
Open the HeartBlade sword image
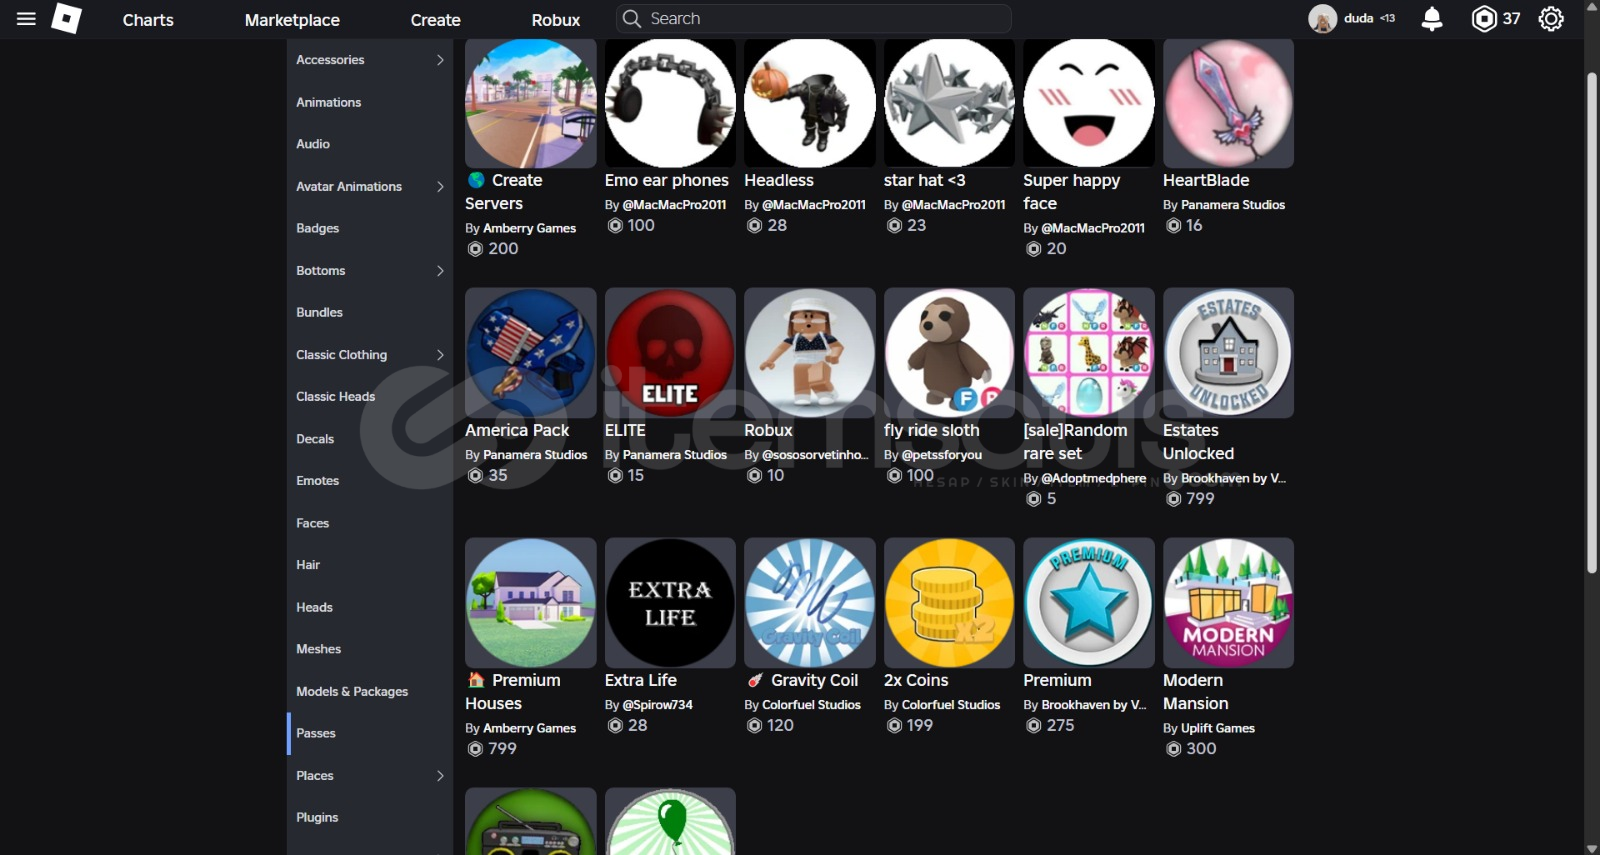pyautogui.click(x=1228, y=103)
